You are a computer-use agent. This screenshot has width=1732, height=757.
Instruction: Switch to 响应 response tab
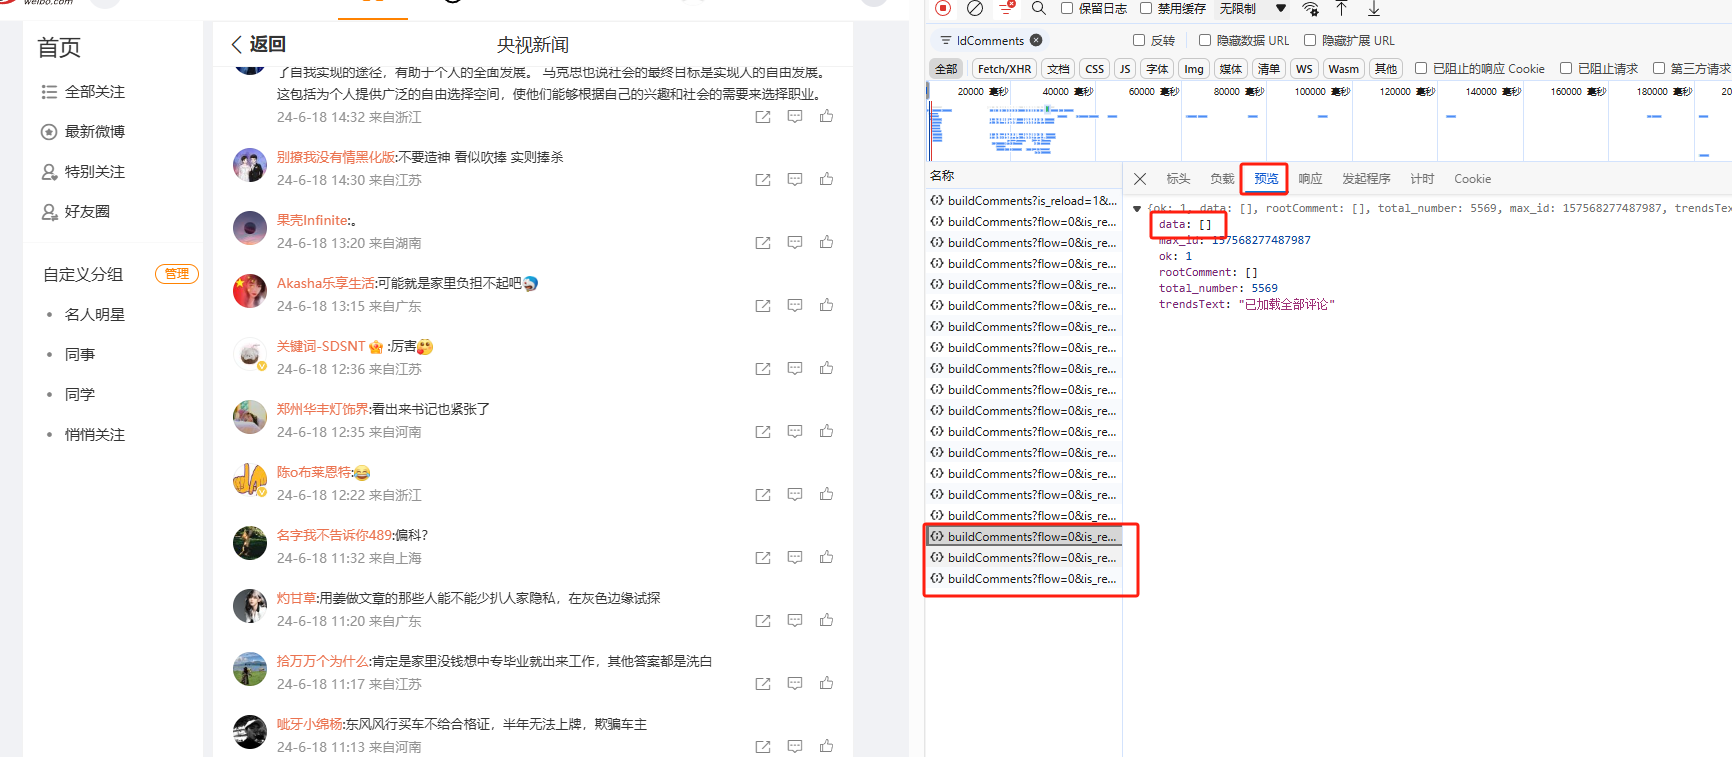tap(1310, 179)
